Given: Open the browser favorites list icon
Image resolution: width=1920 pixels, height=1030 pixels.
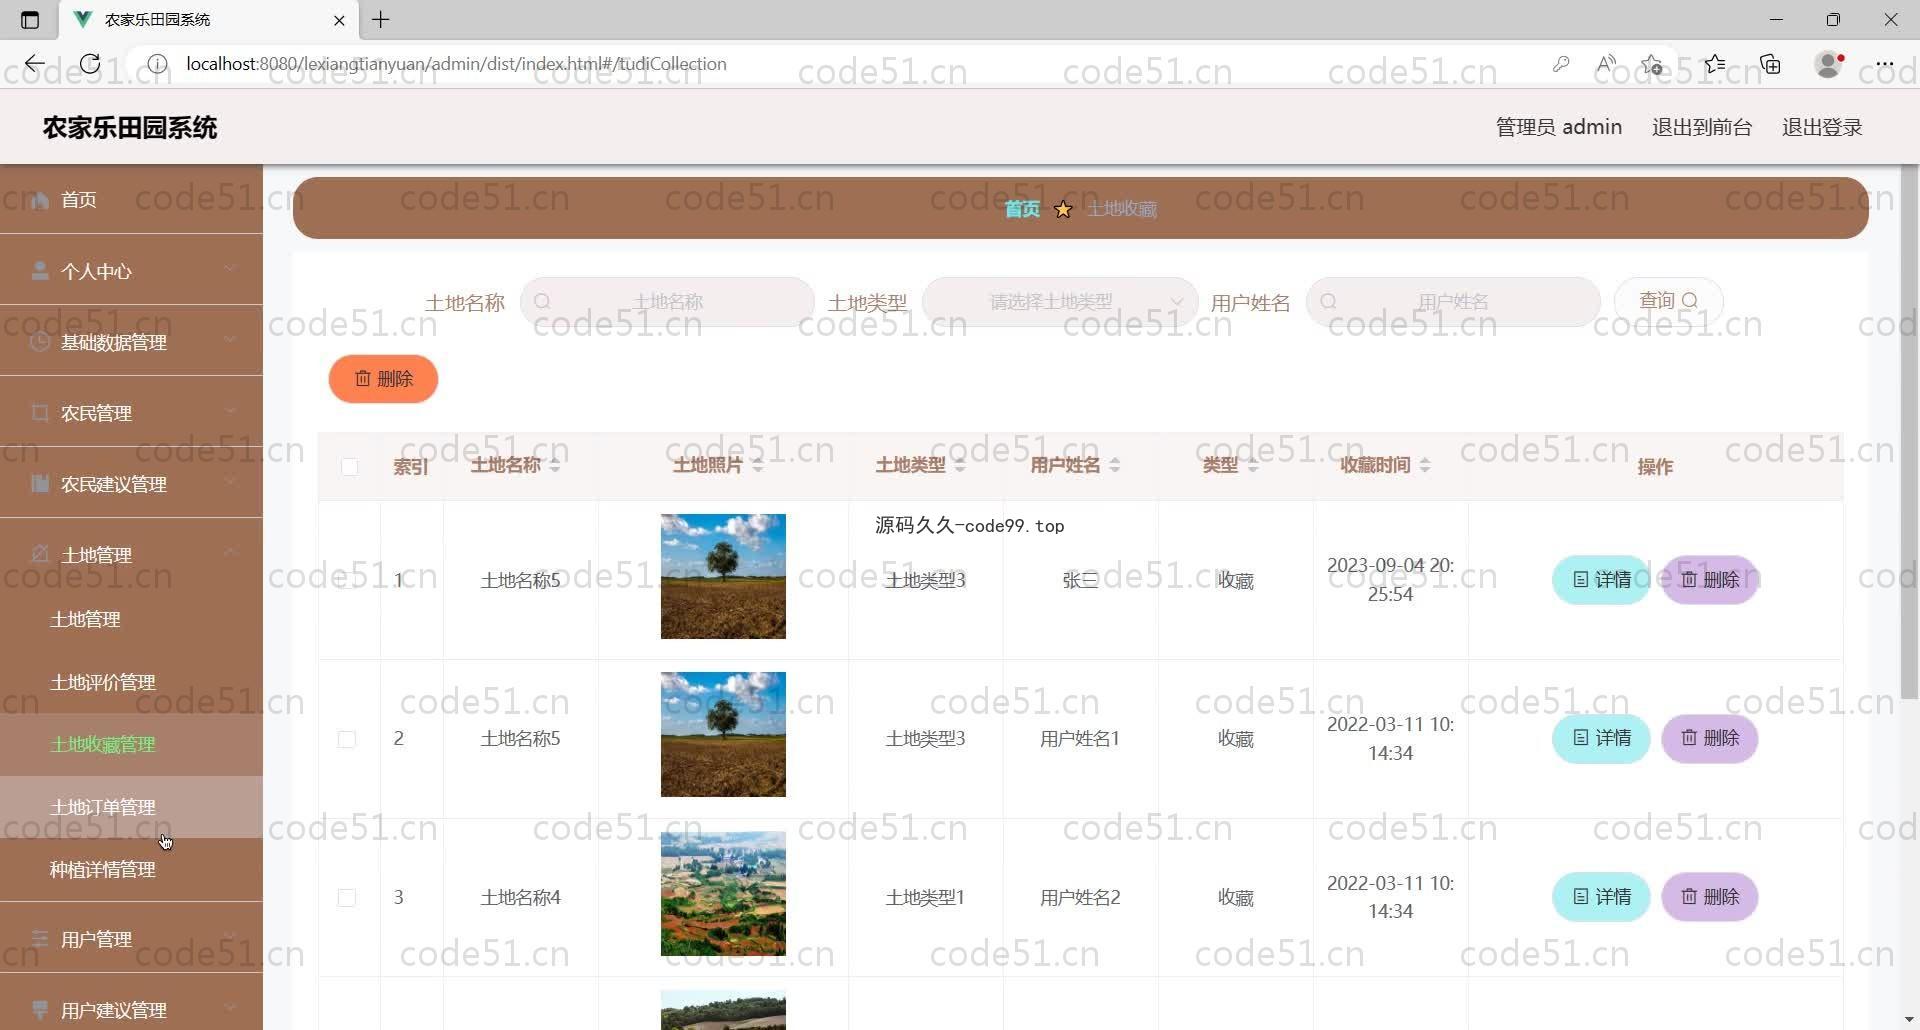Looking at the screenshot, I should [1715, 64].
